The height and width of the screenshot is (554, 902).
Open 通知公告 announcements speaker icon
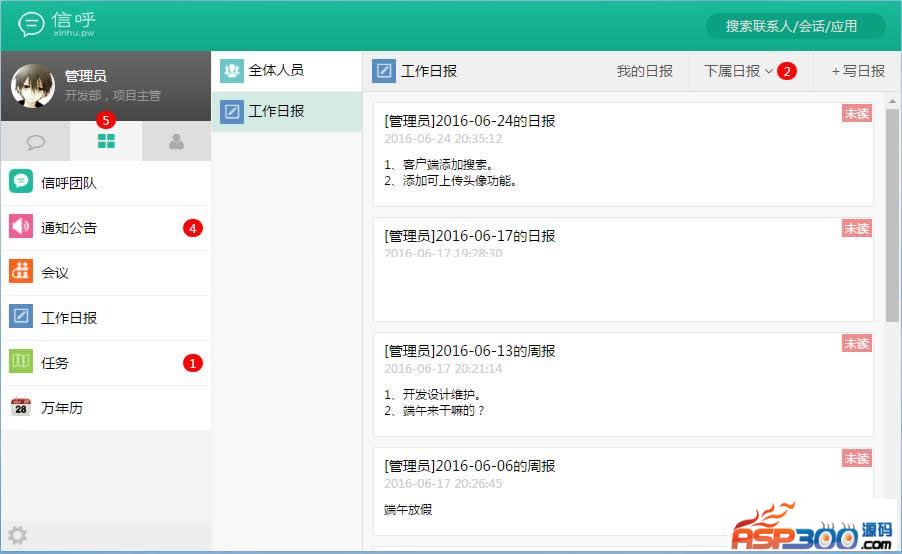pos(21,227)
